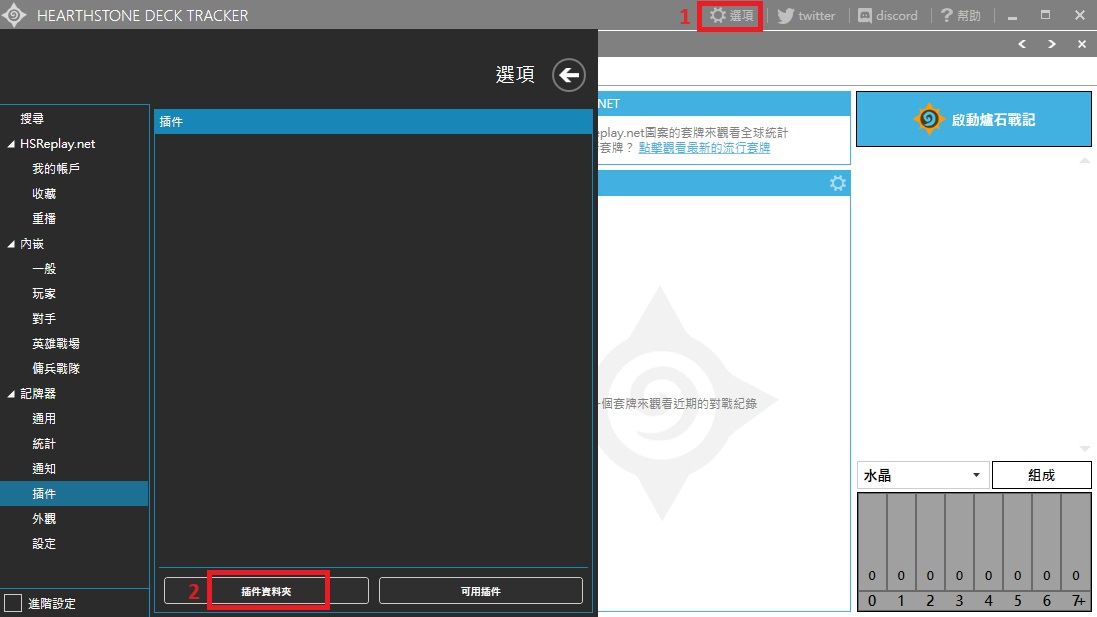Screen dimensions: 1097x617
Task: Click the twitter bird icon
Action: (x=787, y=15)
